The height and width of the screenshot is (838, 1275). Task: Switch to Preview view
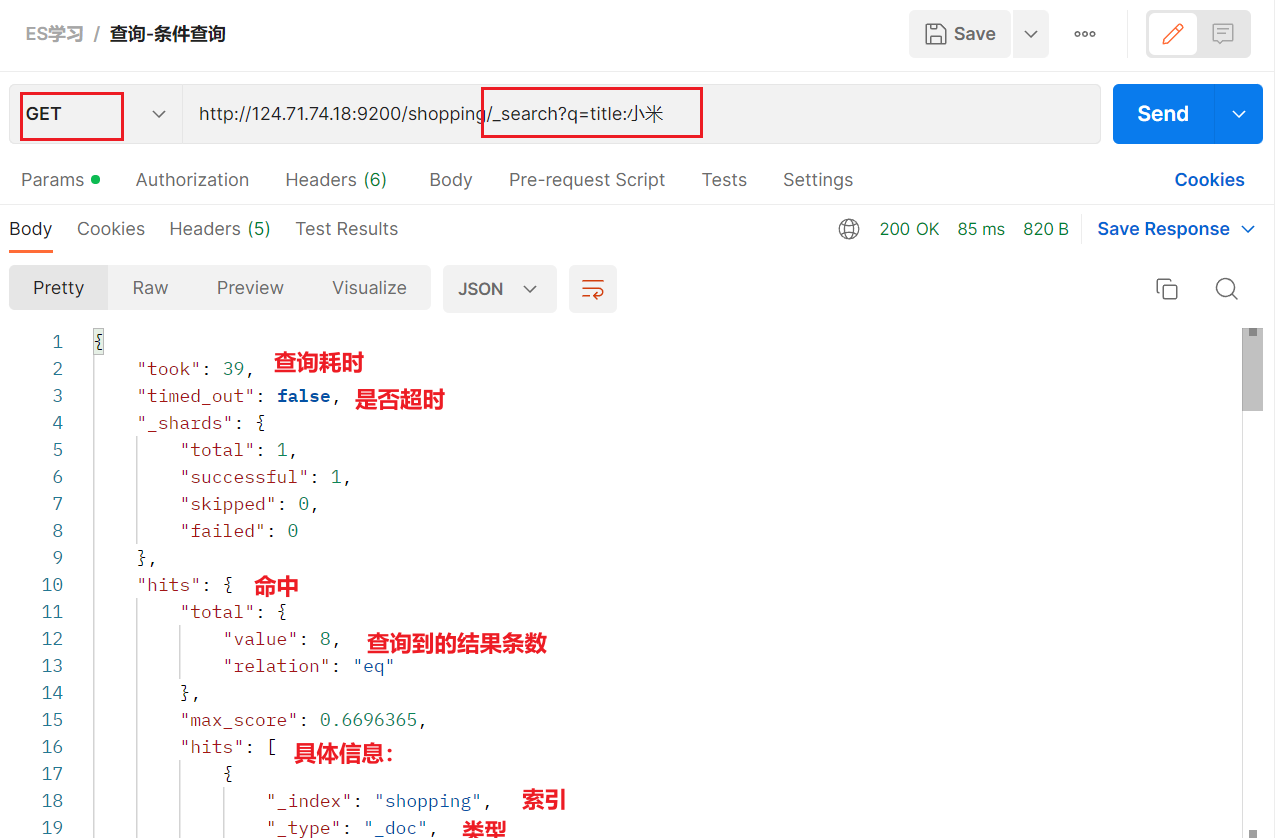[250, 288]
